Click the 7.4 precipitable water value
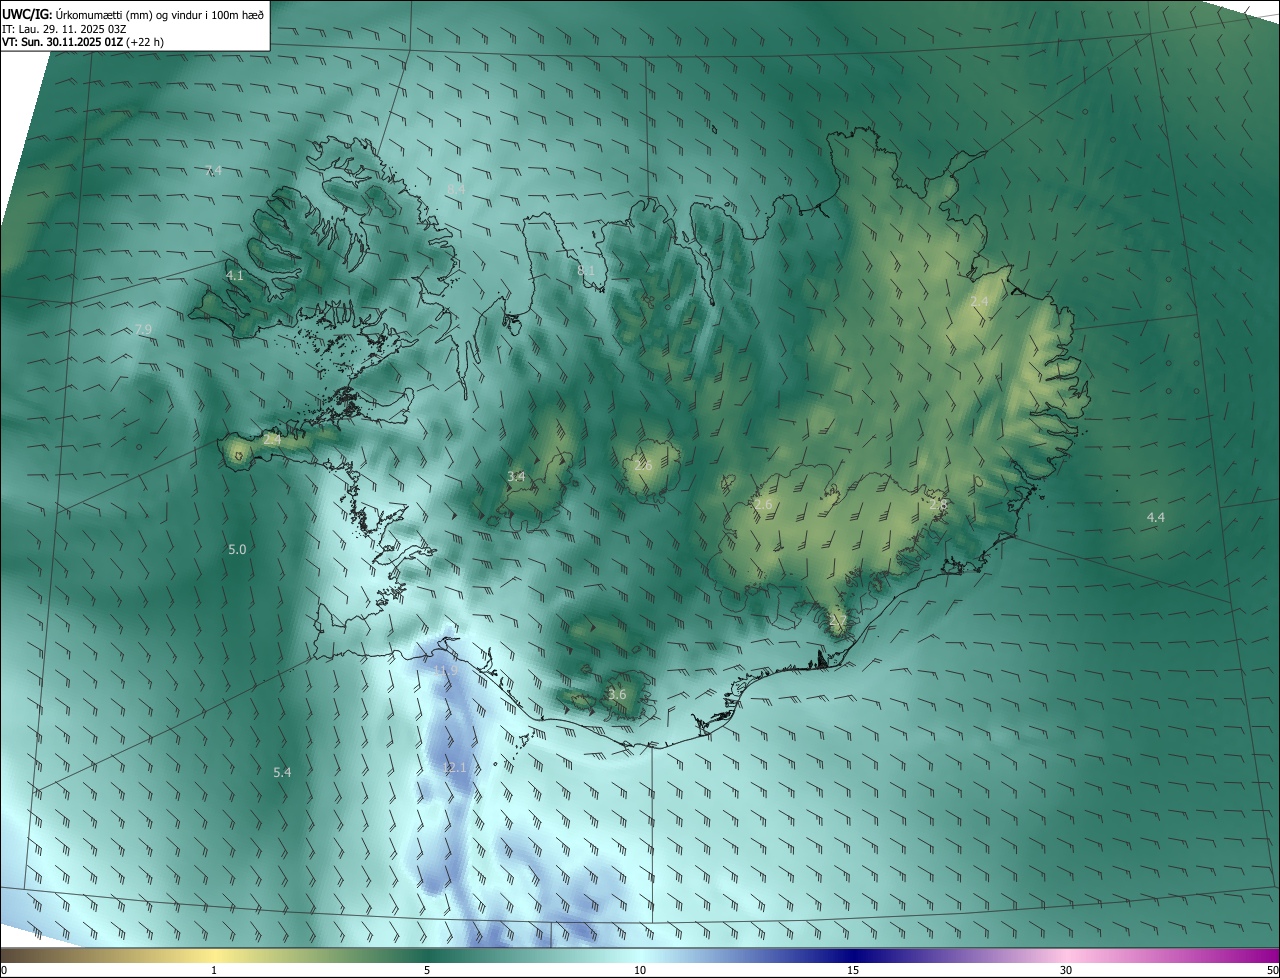The width and height of the screenshot is (1280, 978). point(213,171)
